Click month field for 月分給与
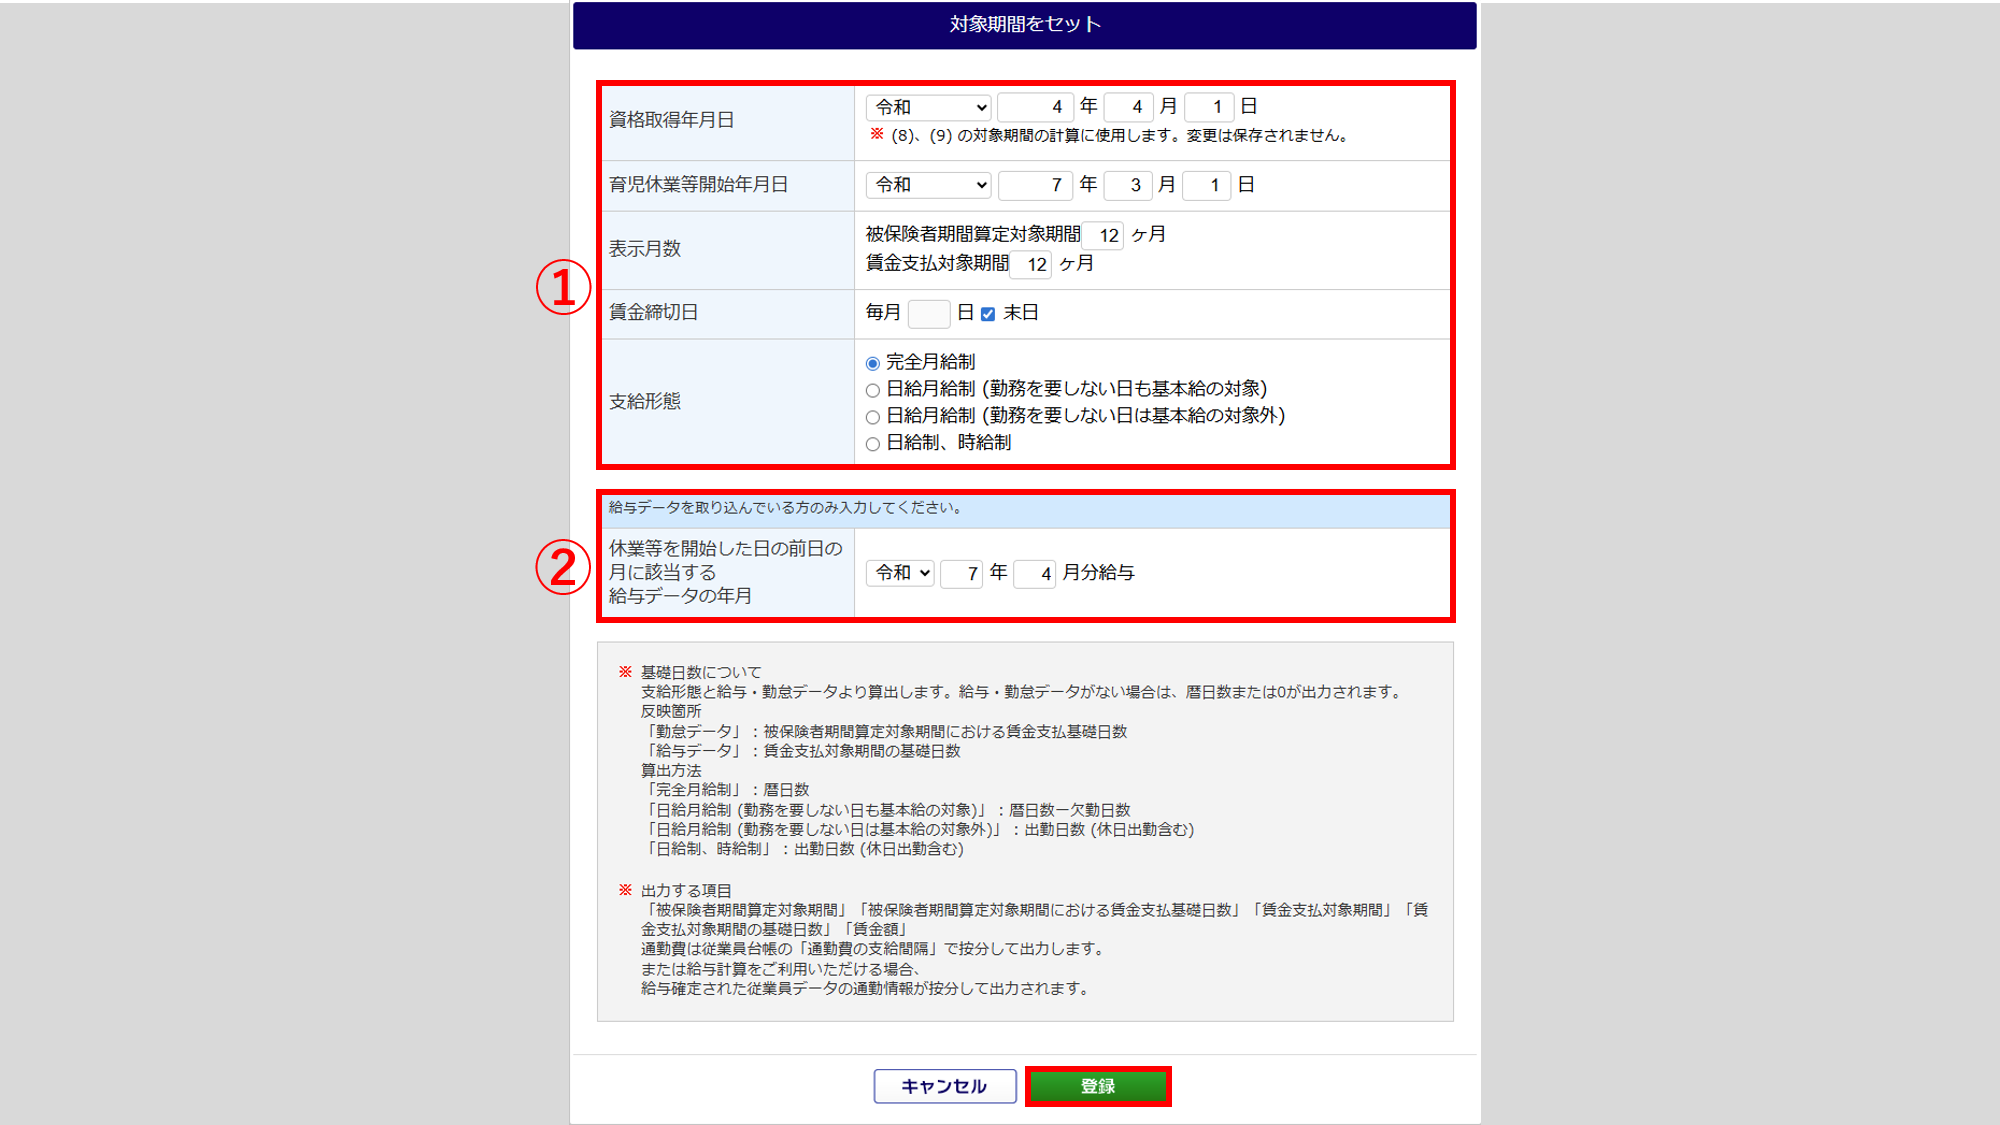This screenshot has height=1125, width=2000. [1035, 574]
